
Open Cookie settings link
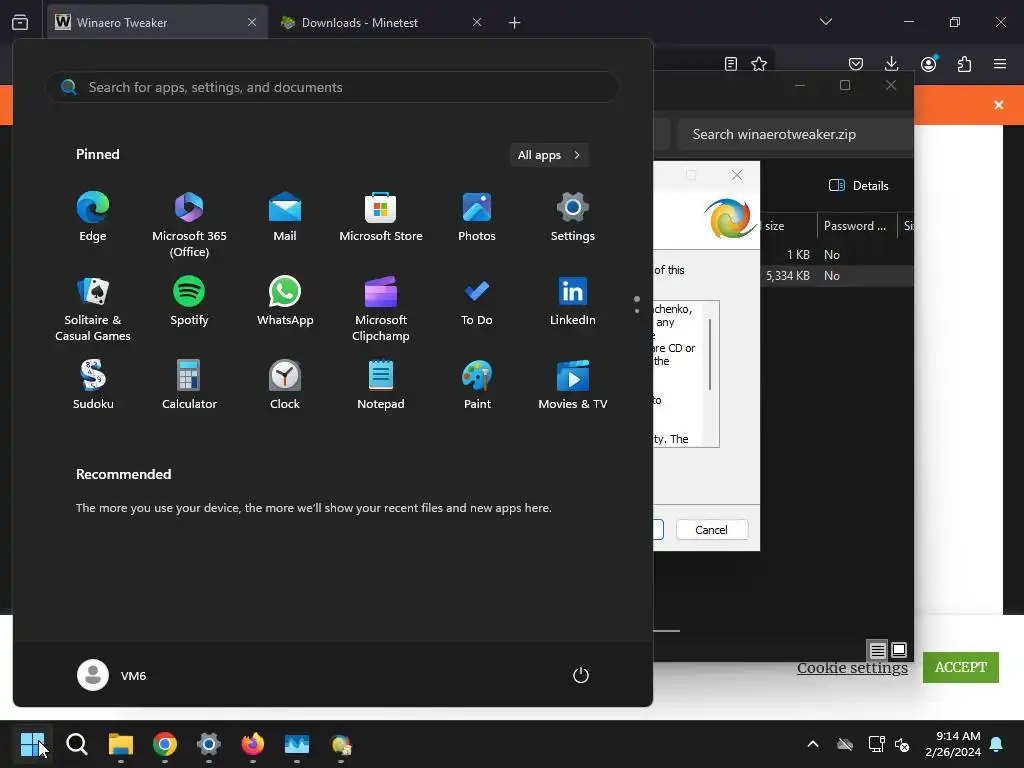pos(852,667)
